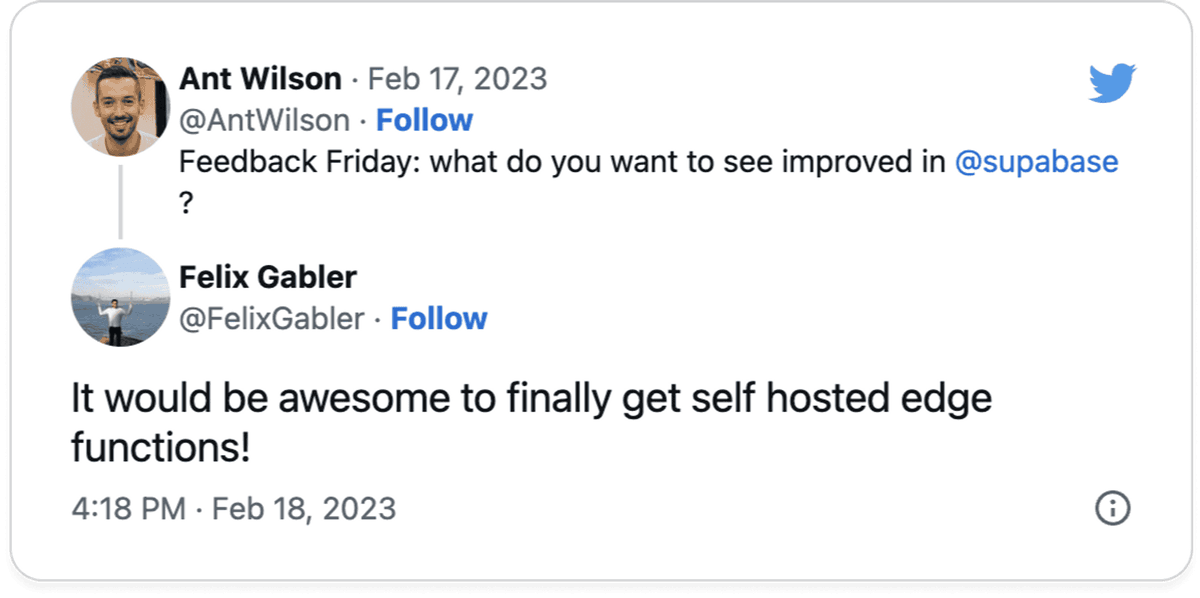Open the tweet info circle icon

[x=1112, y=509]
